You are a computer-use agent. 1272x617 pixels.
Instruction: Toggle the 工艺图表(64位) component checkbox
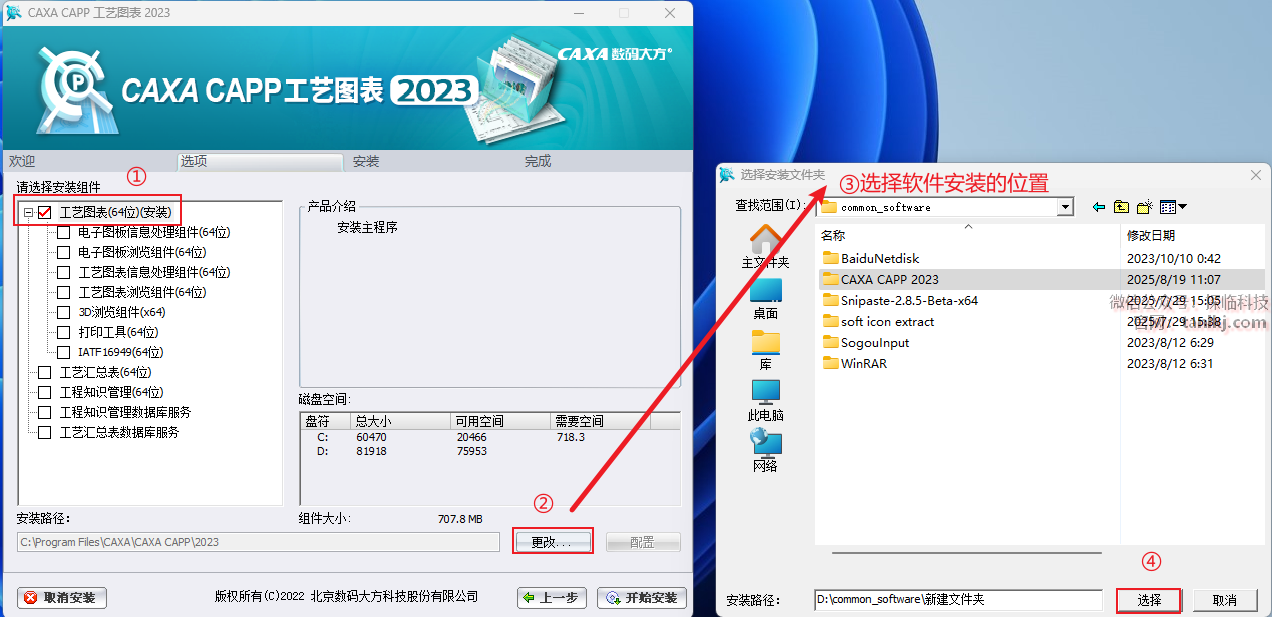click(45, 212)
